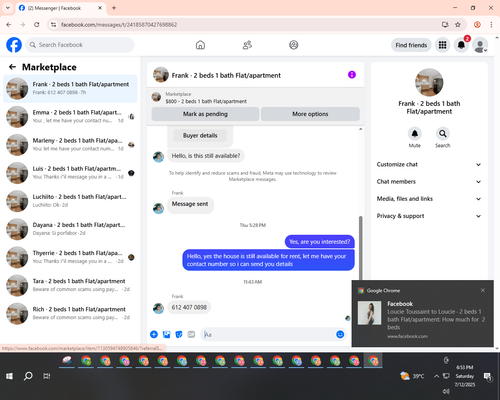This screenshot has width=500, height=400.
Task: Open the Menu grid icon
Action: pyautogui.click(x=442, y=45)
